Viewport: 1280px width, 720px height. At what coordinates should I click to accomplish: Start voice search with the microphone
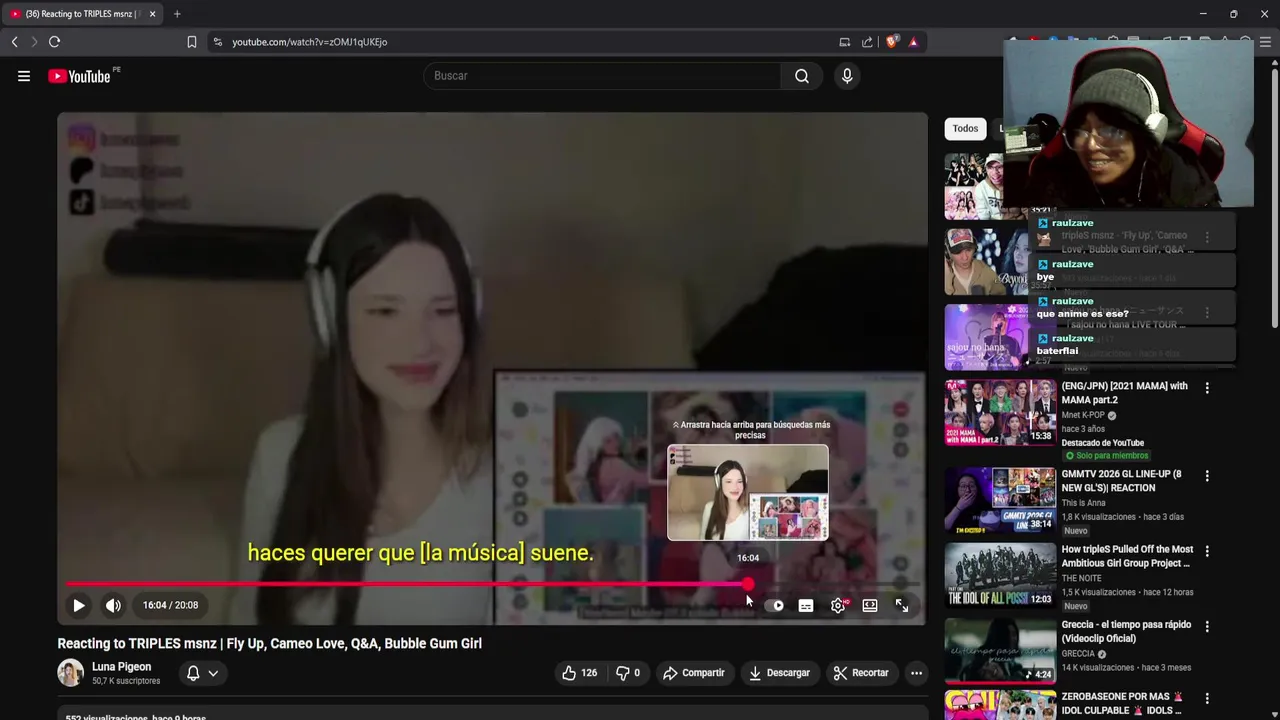847,76
